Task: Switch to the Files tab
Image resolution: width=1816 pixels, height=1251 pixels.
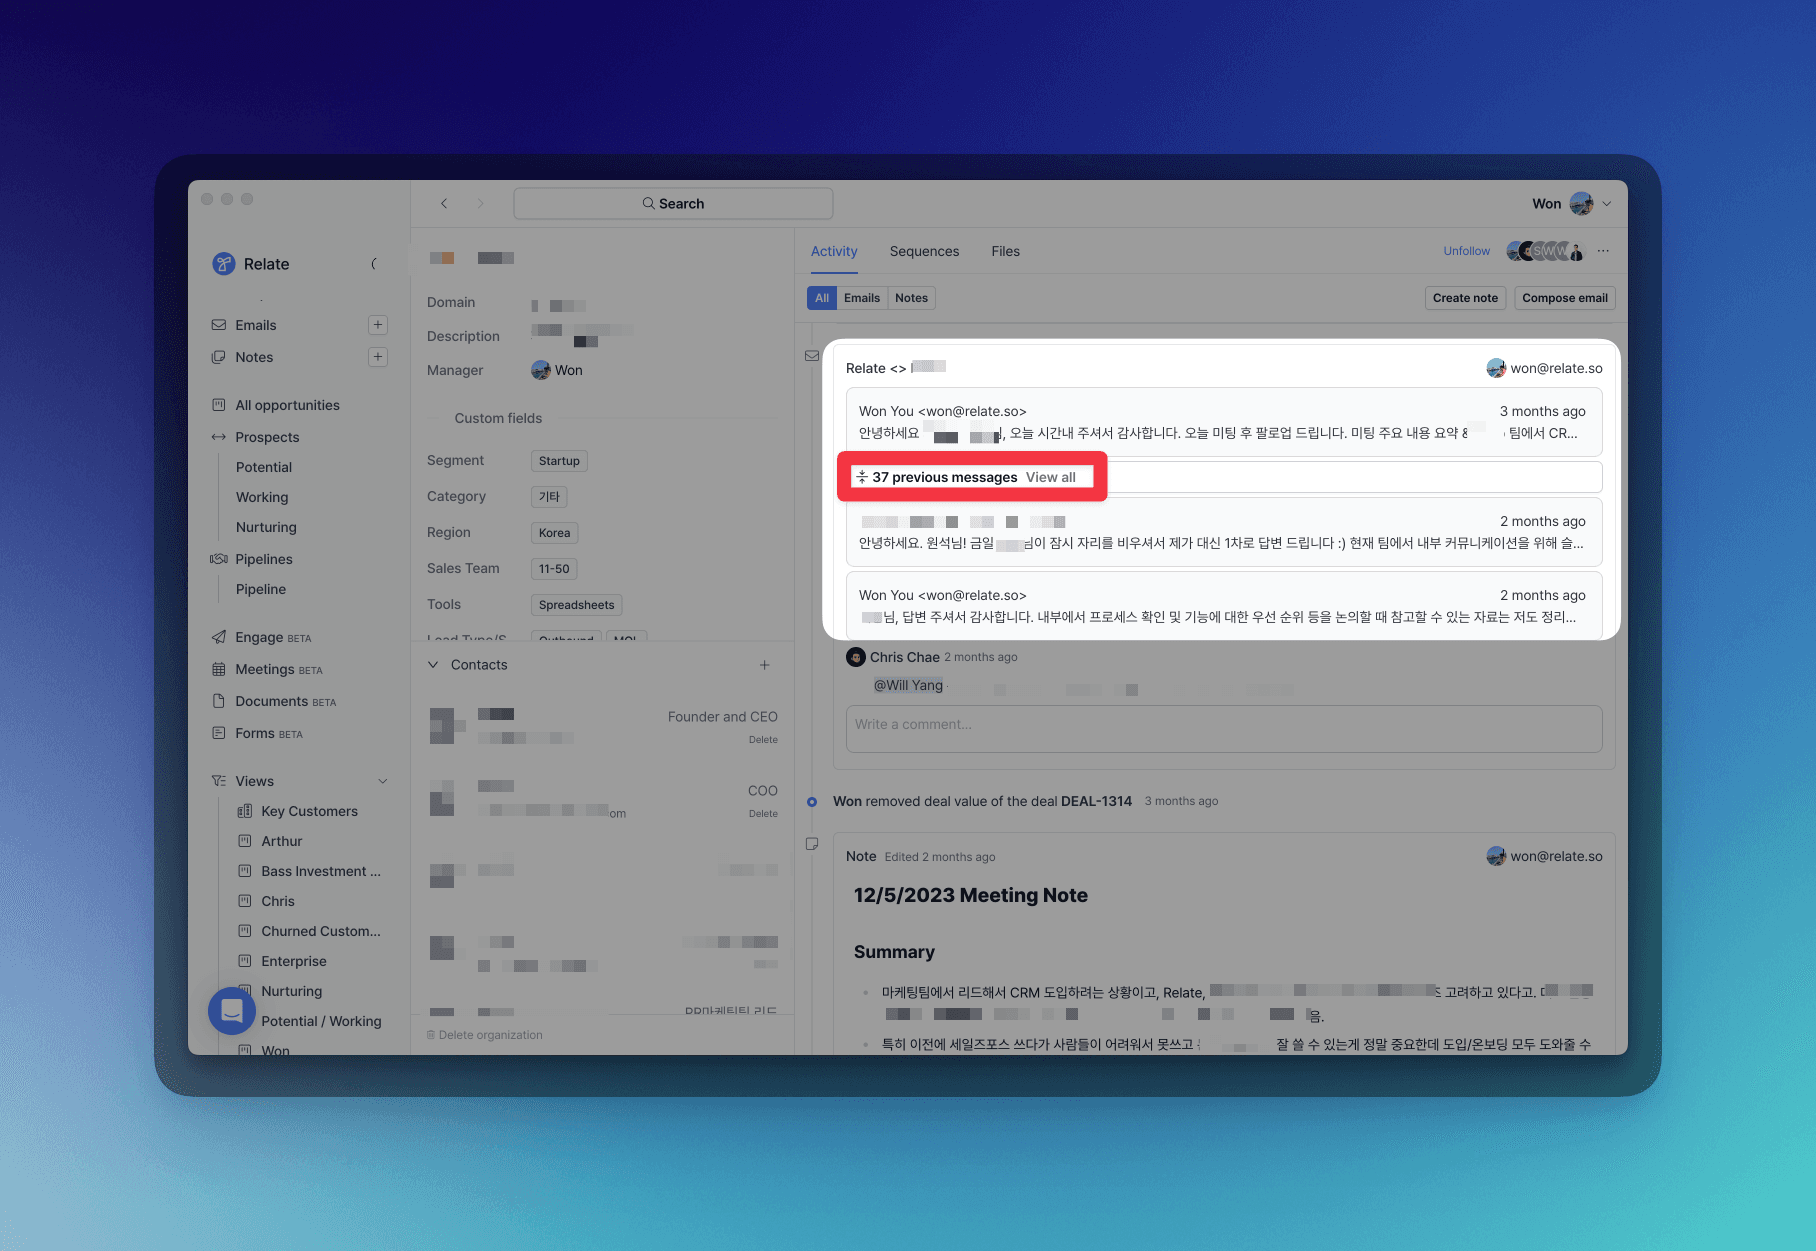Action: [x=1005, y=251]
